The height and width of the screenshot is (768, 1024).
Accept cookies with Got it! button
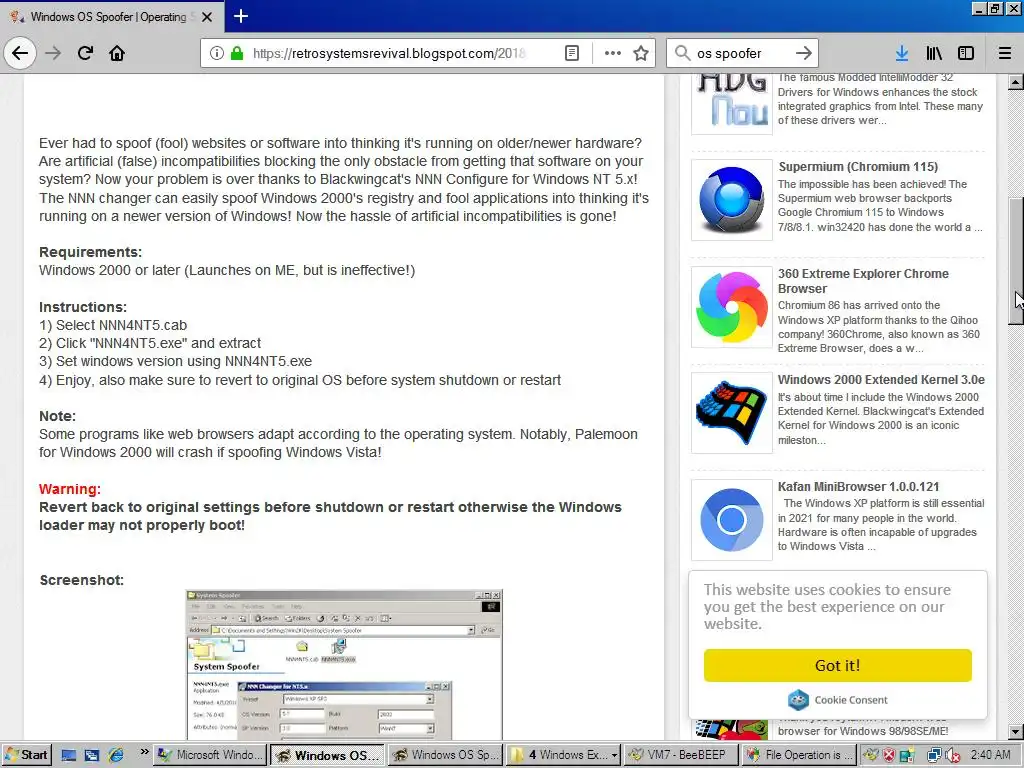pos(837,665)
